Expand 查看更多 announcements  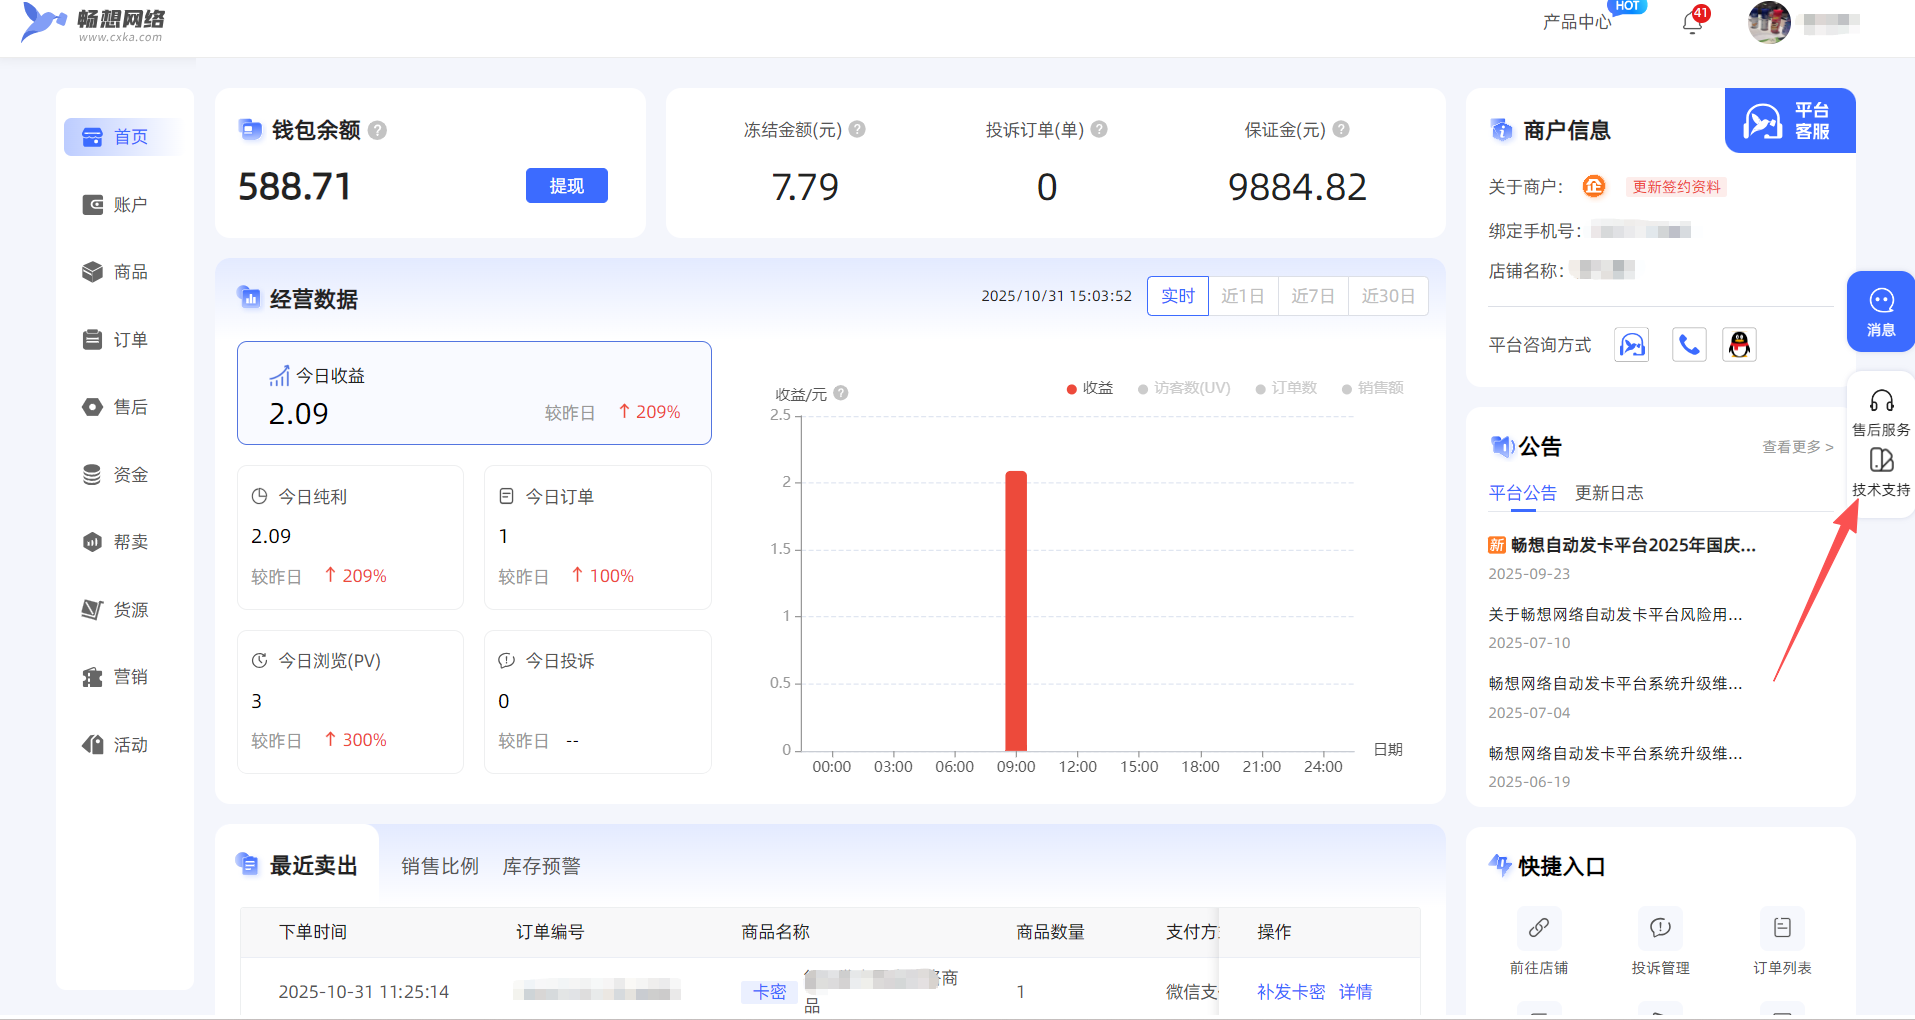coord(1797,447)
